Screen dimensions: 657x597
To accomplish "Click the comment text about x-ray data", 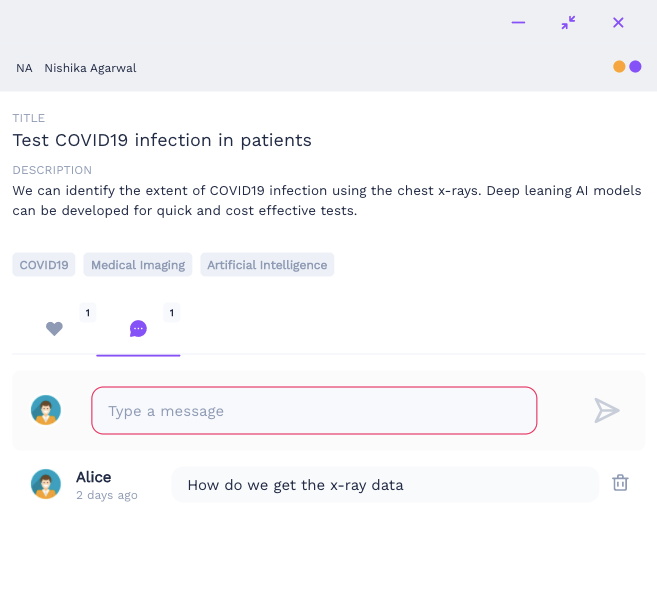I will click(x=295, y=485).
